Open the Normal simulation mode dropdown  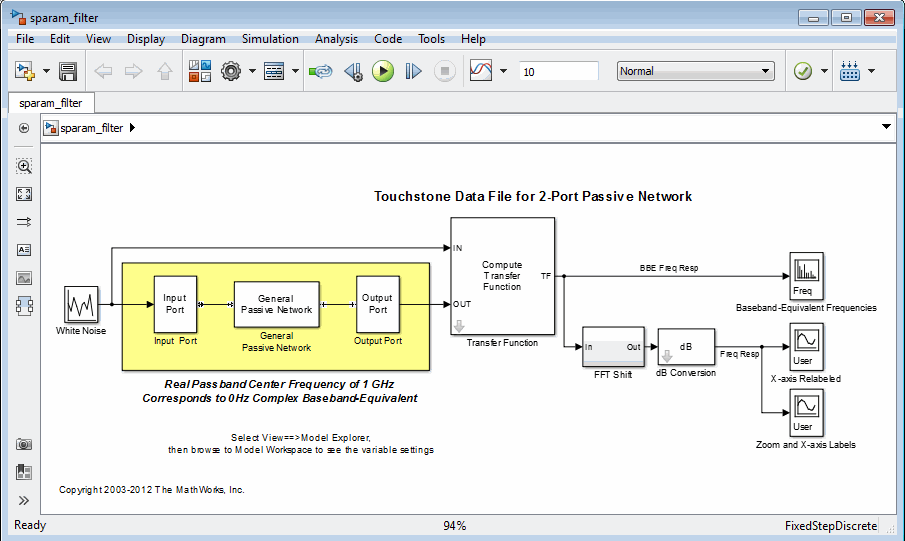[695, 71]
